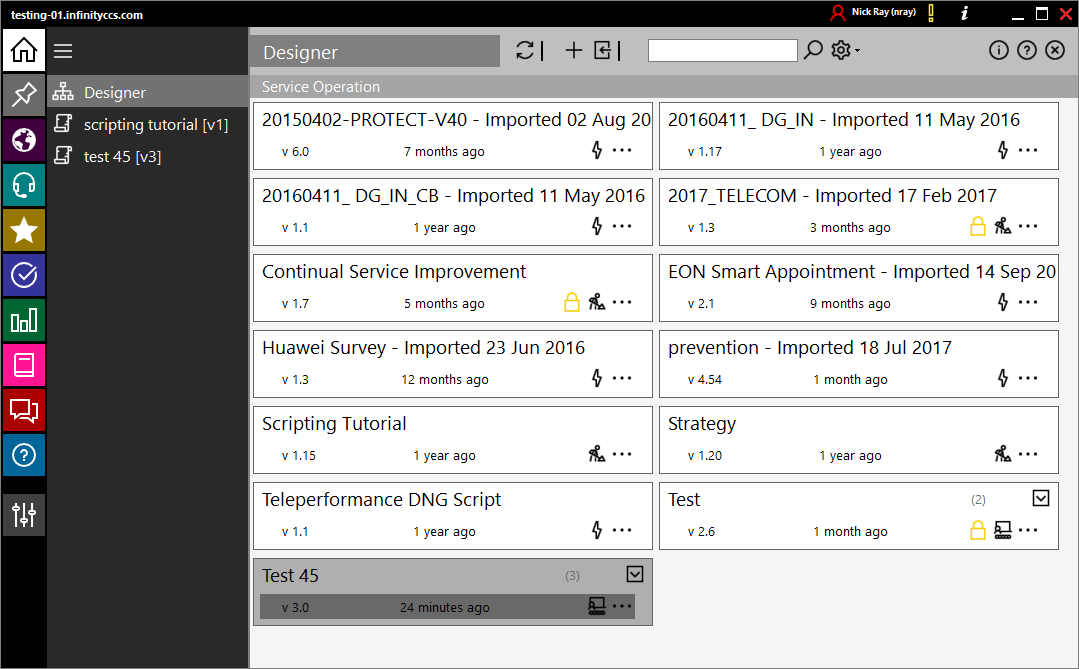1079x669 pixels.
Task: Click the question mark help circle
Action: tap(1027, 50)
